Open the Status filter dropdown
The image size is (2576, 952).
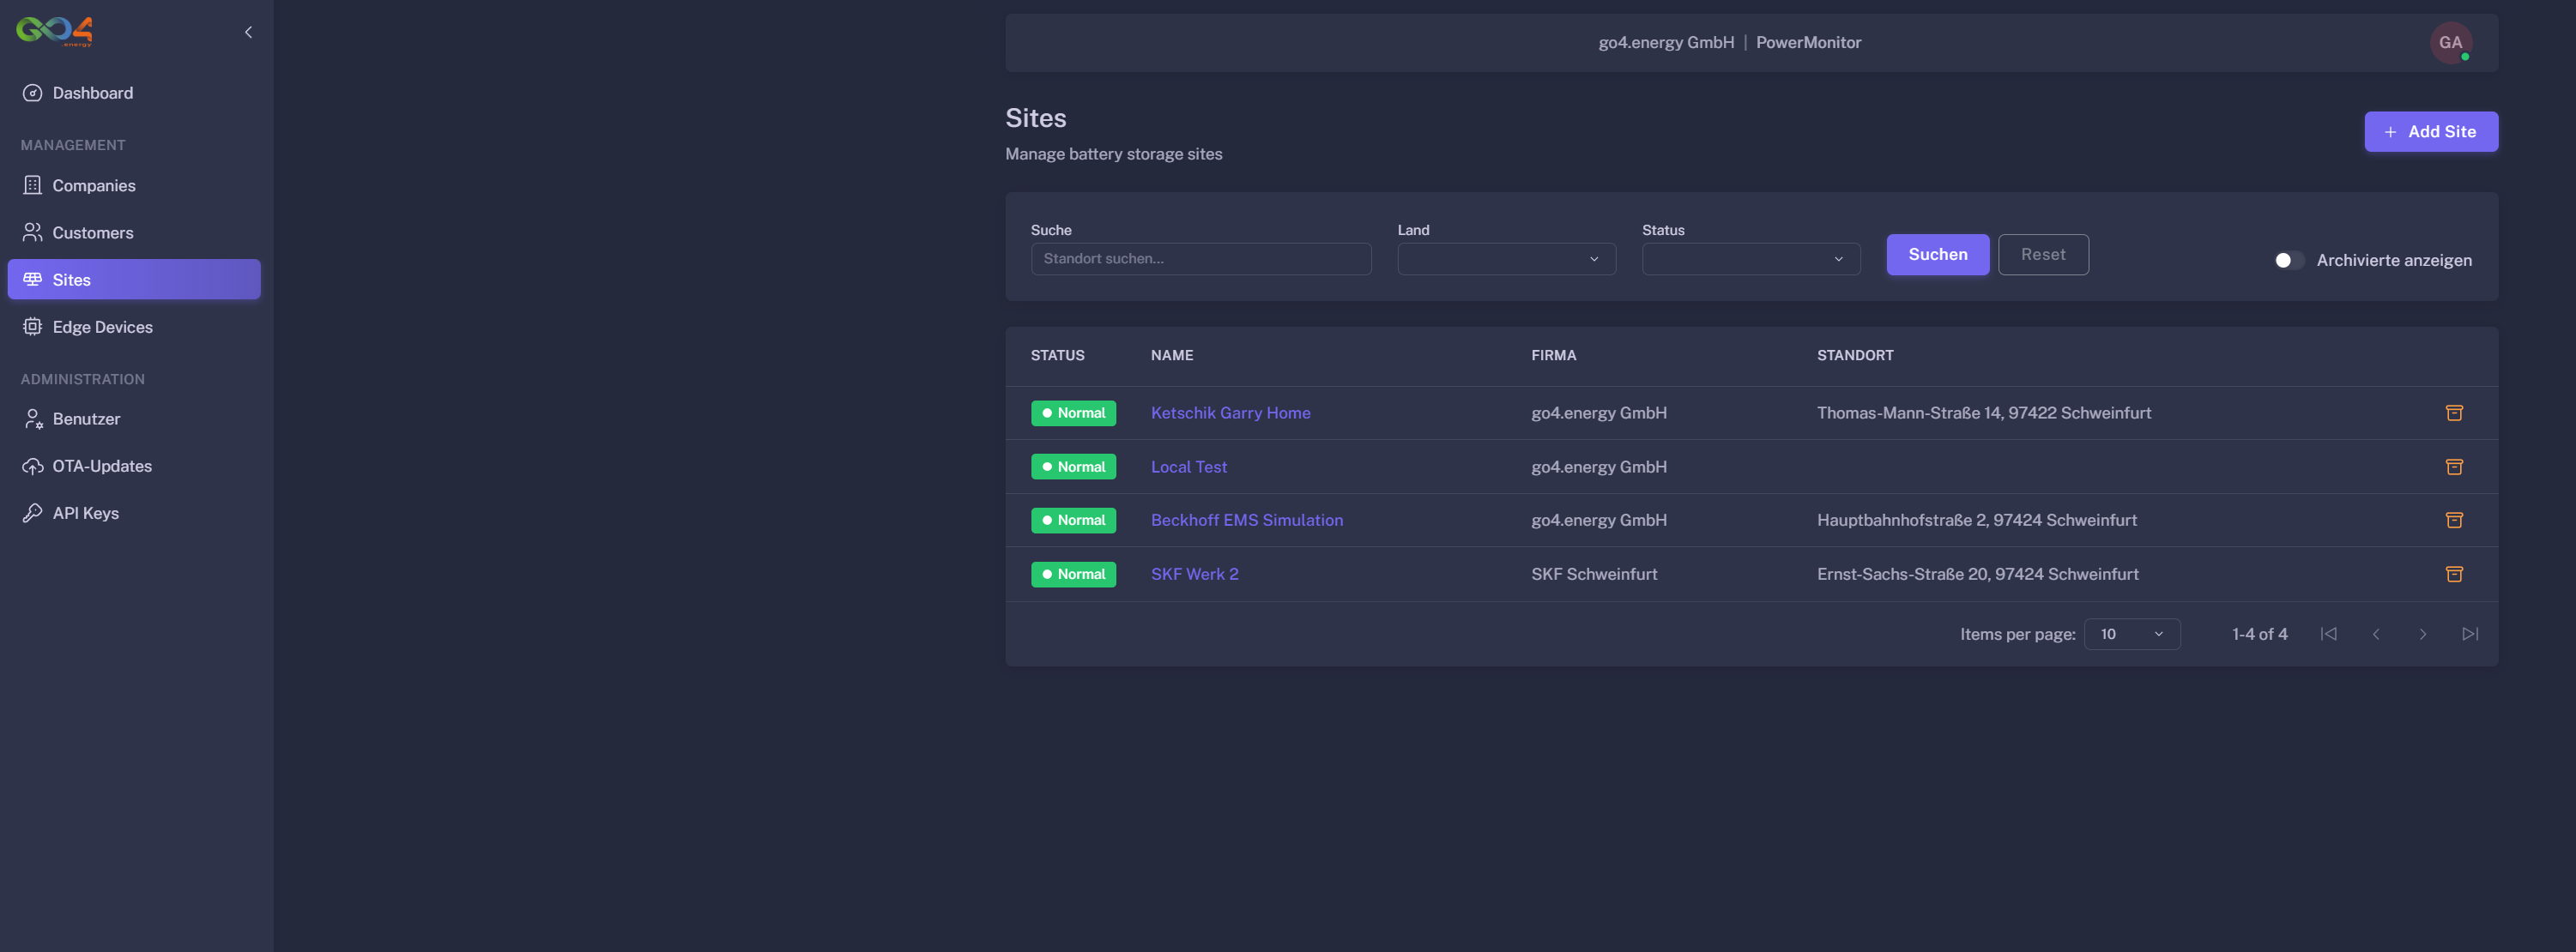click(1750, 259)
